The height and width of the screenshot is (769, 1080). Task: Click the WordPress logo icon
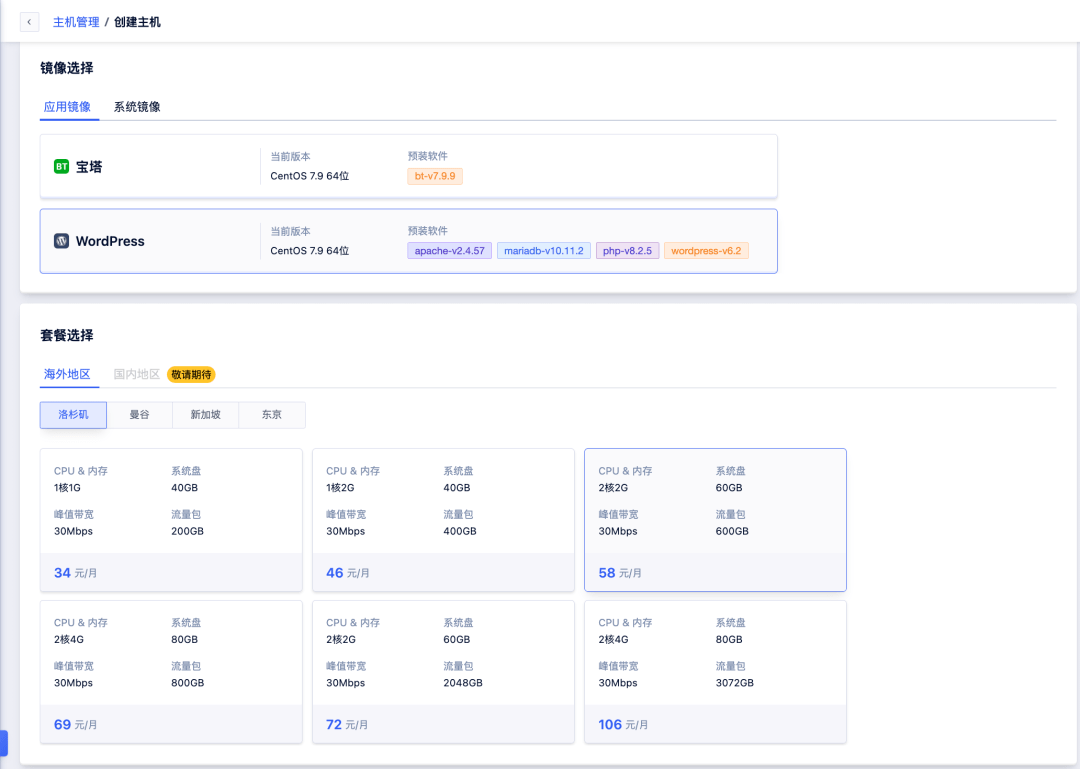coord(61,241)
